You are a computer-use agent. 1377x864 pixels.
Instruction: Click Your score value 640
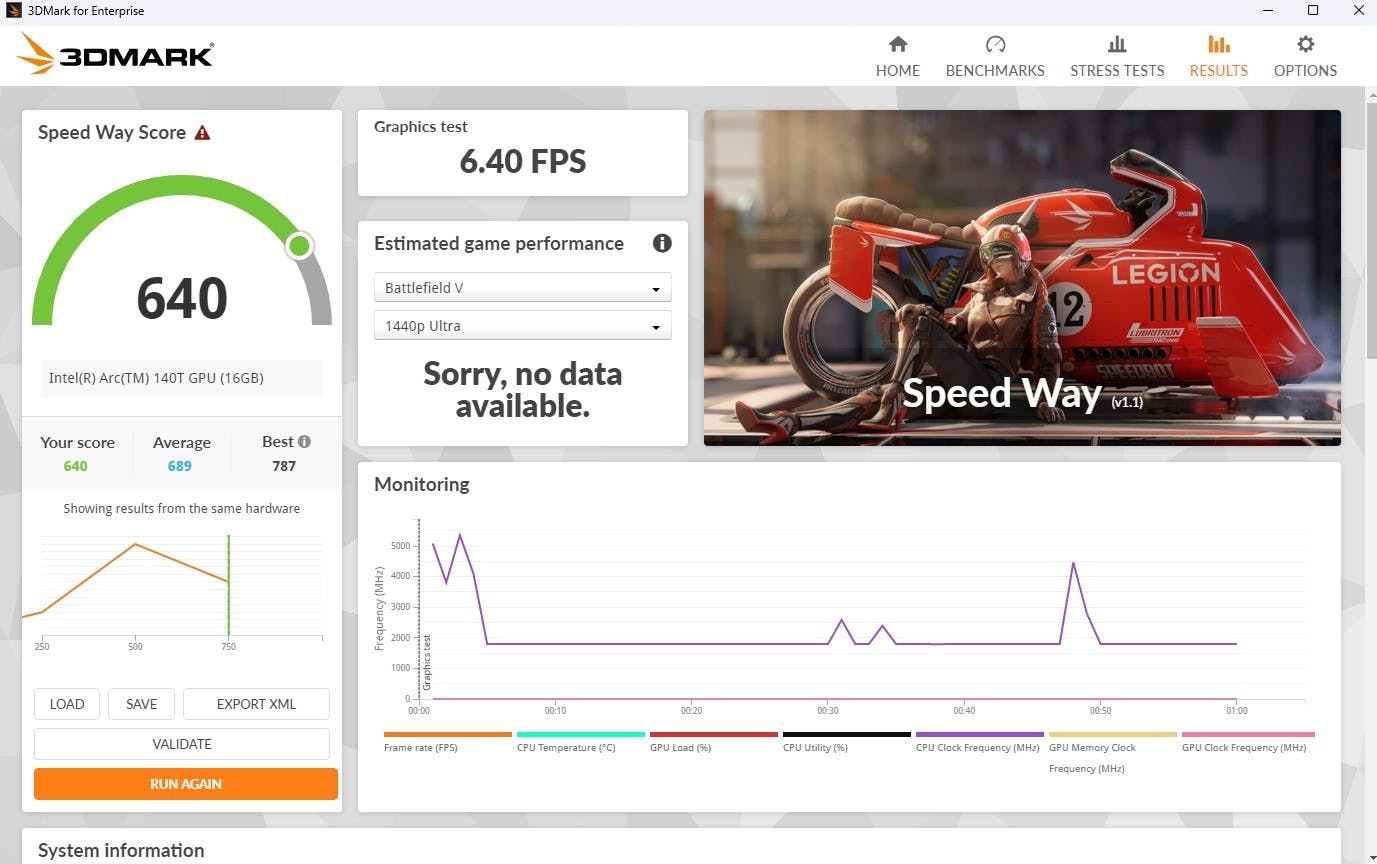click(76, 466)
